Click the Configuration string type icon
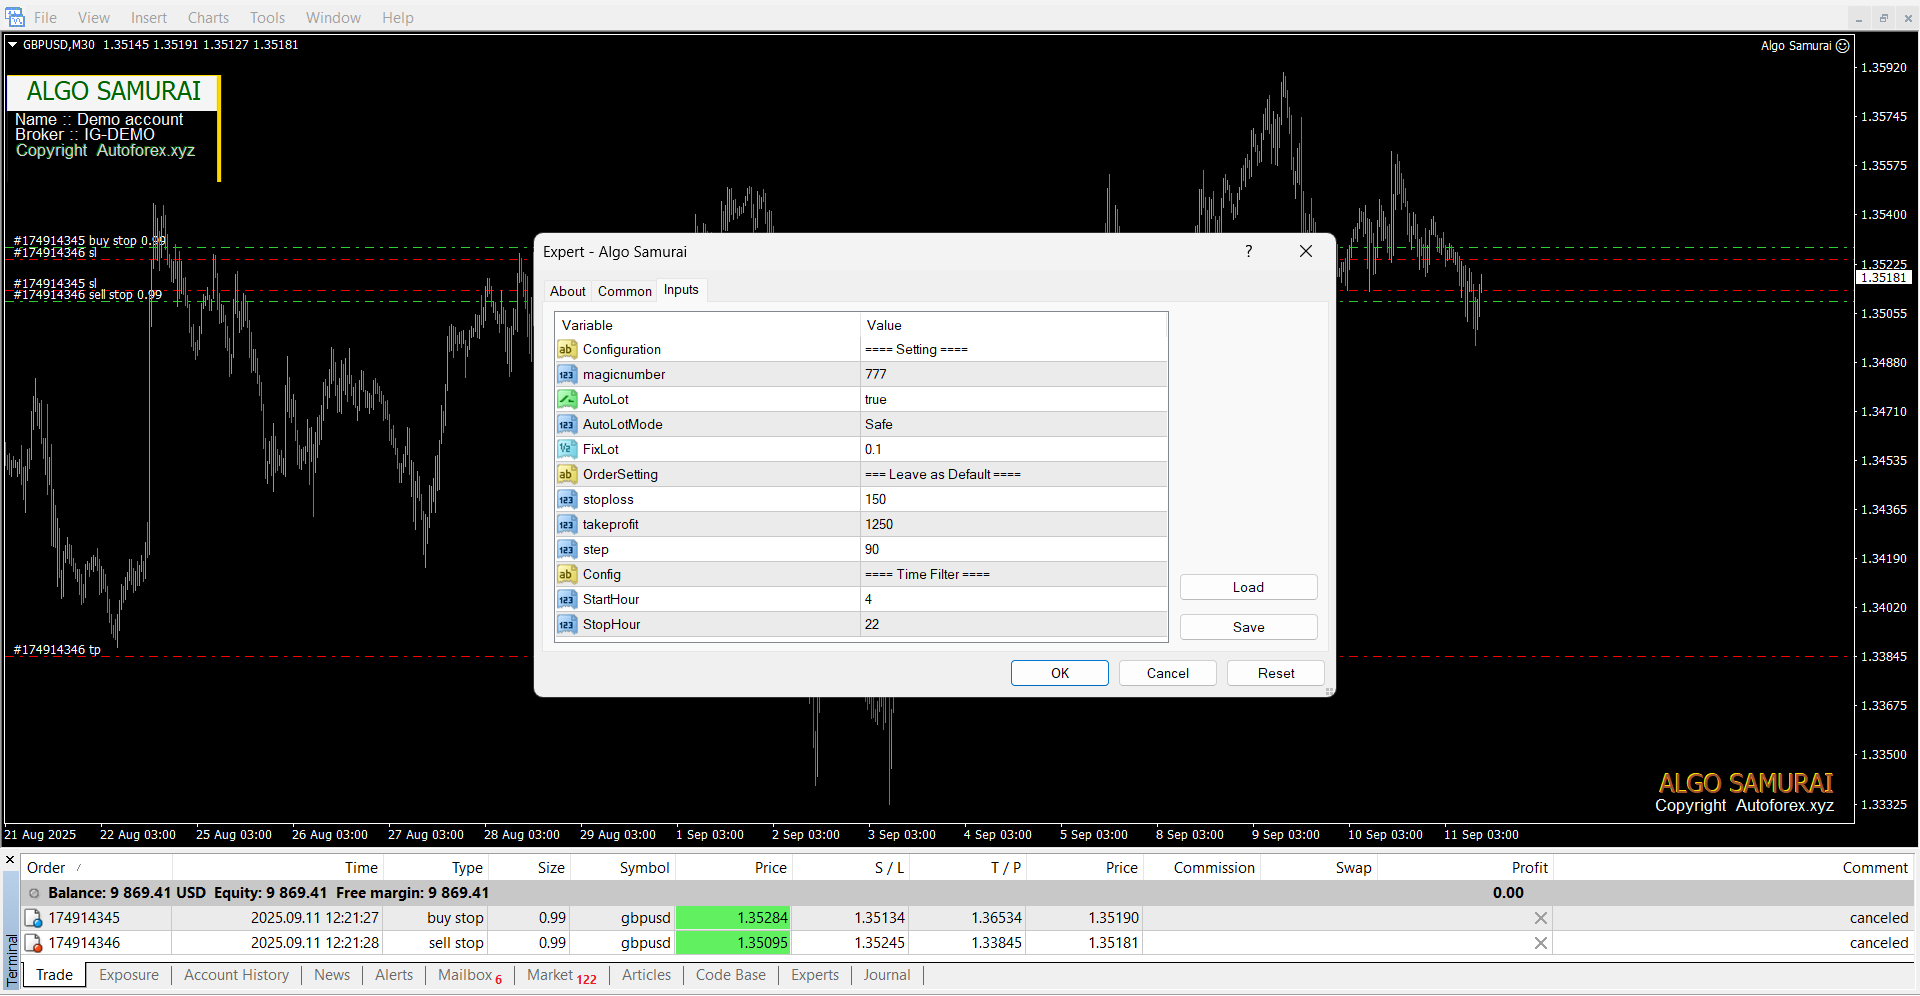 tap(567, 350)
